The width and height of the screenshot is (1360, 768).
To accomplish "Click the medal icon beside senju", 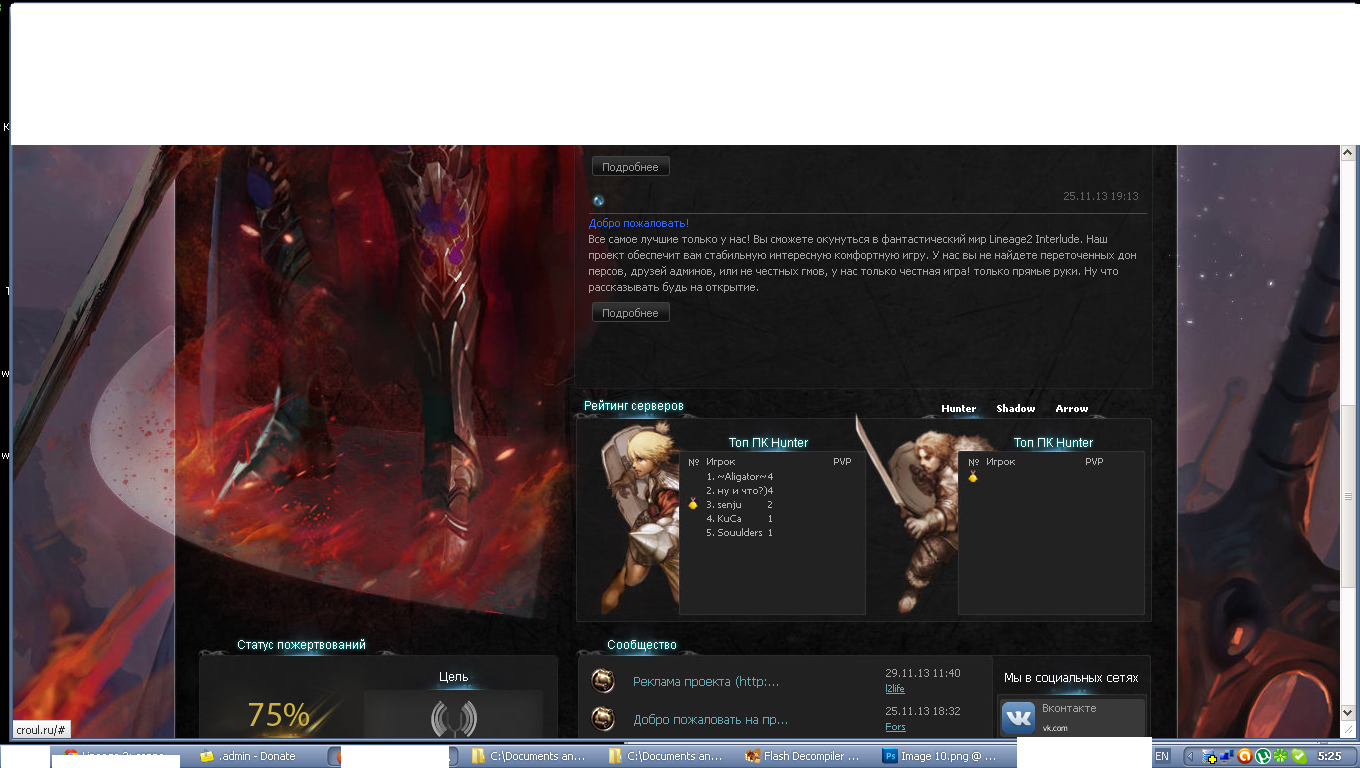I will (x=693, y=504).
